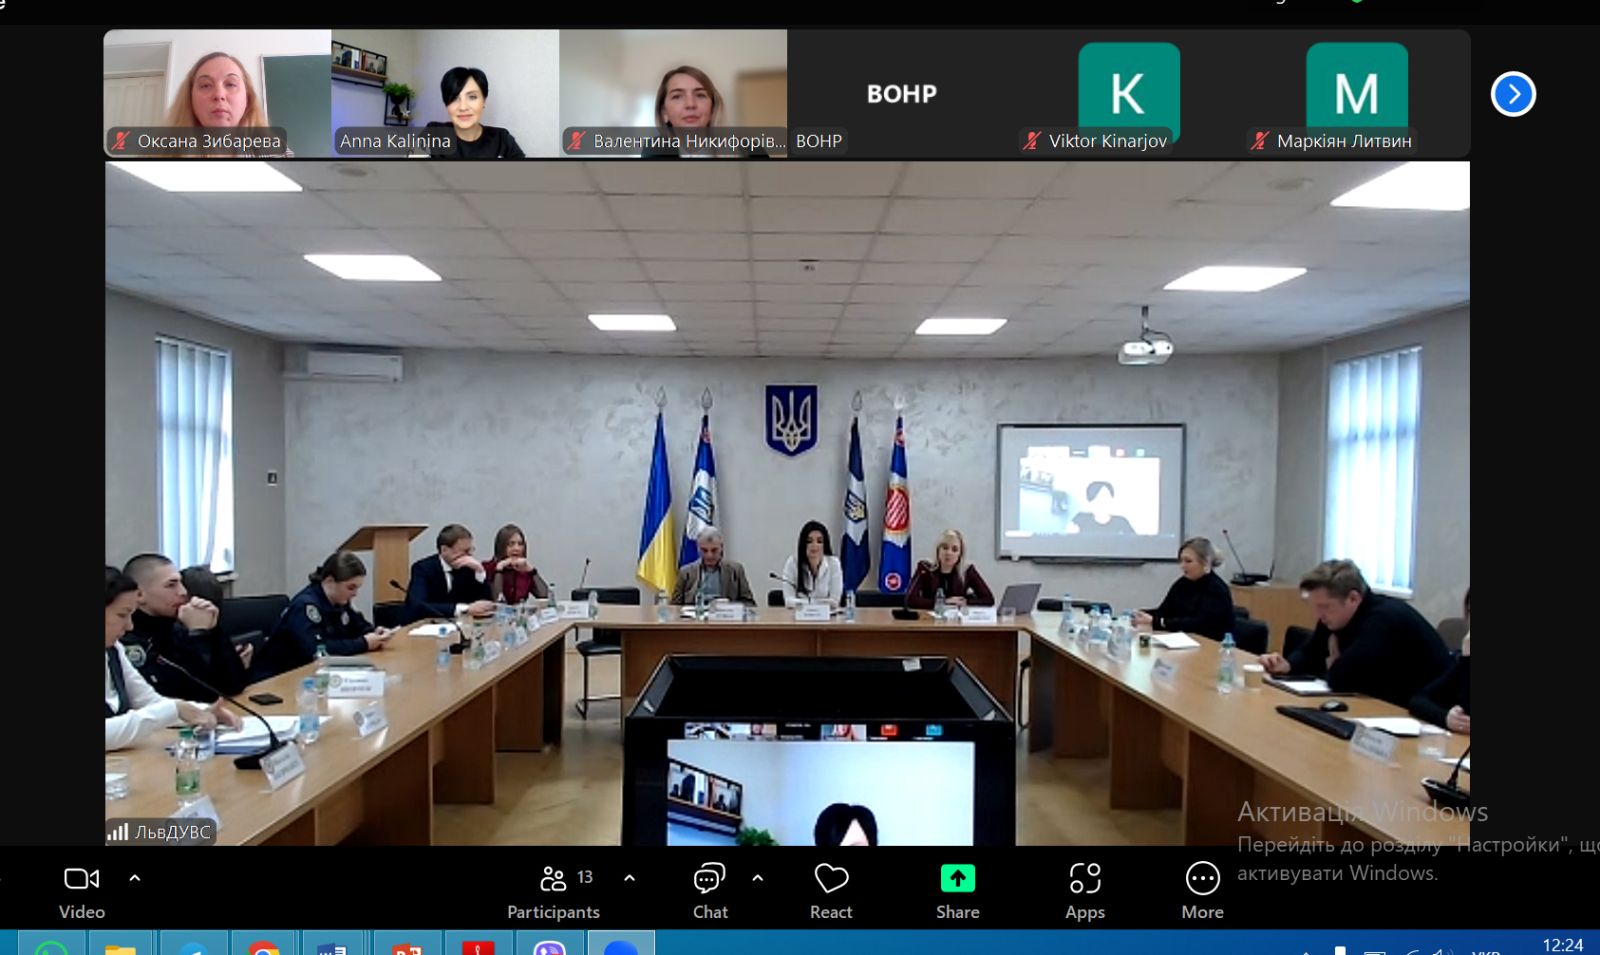1600x955 pixels.
Task: Open the Apps panel icon
Action: (x=1084, y=878)
